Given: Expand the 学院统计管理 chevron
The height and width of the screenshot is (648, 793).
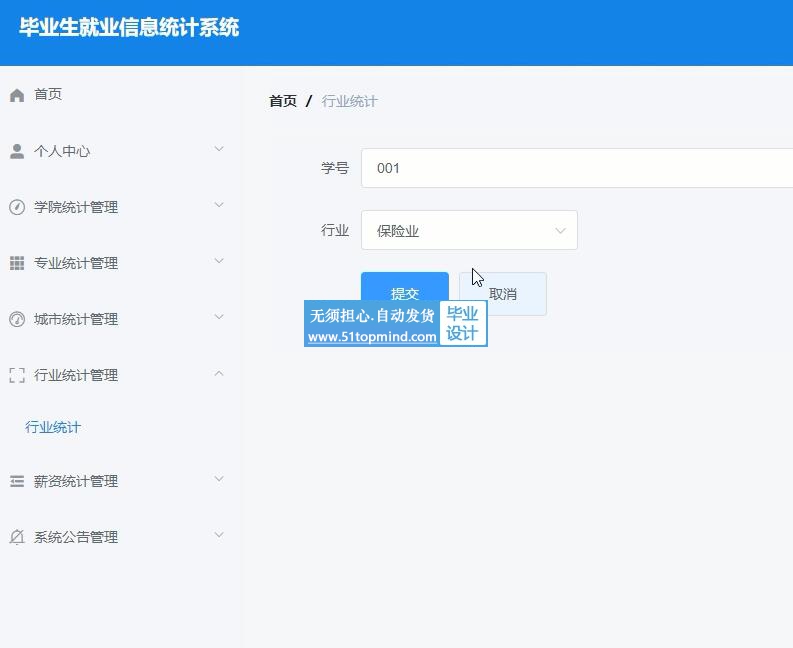Looking at the screenshot, I should point(219,205).
